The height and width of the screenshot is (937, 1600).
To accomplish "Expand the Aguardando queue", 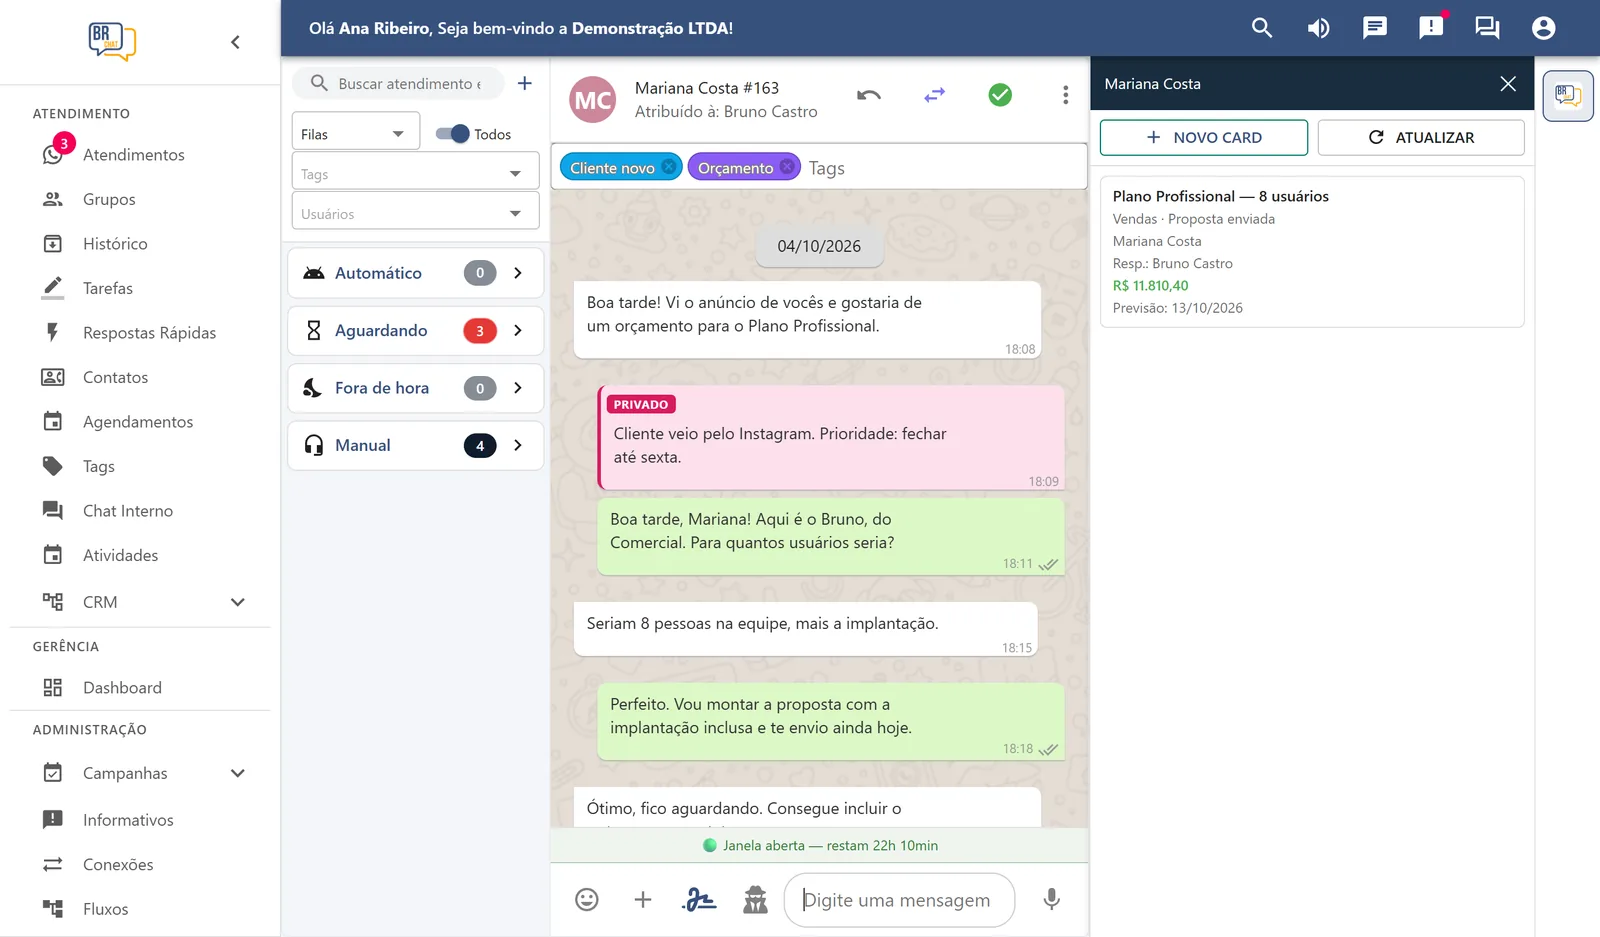I will [x=415, y=331].
